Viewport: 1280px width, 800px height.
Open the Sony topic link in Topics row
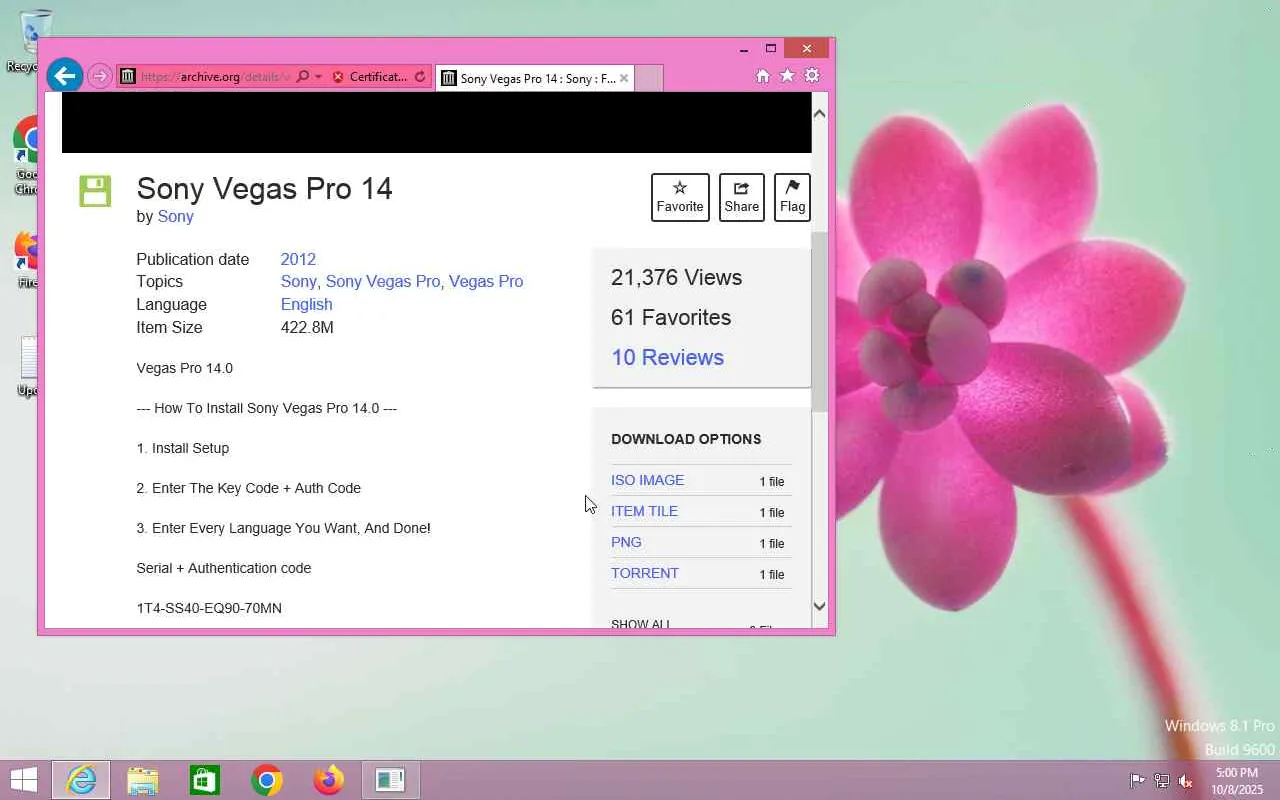tap(298, 281)
